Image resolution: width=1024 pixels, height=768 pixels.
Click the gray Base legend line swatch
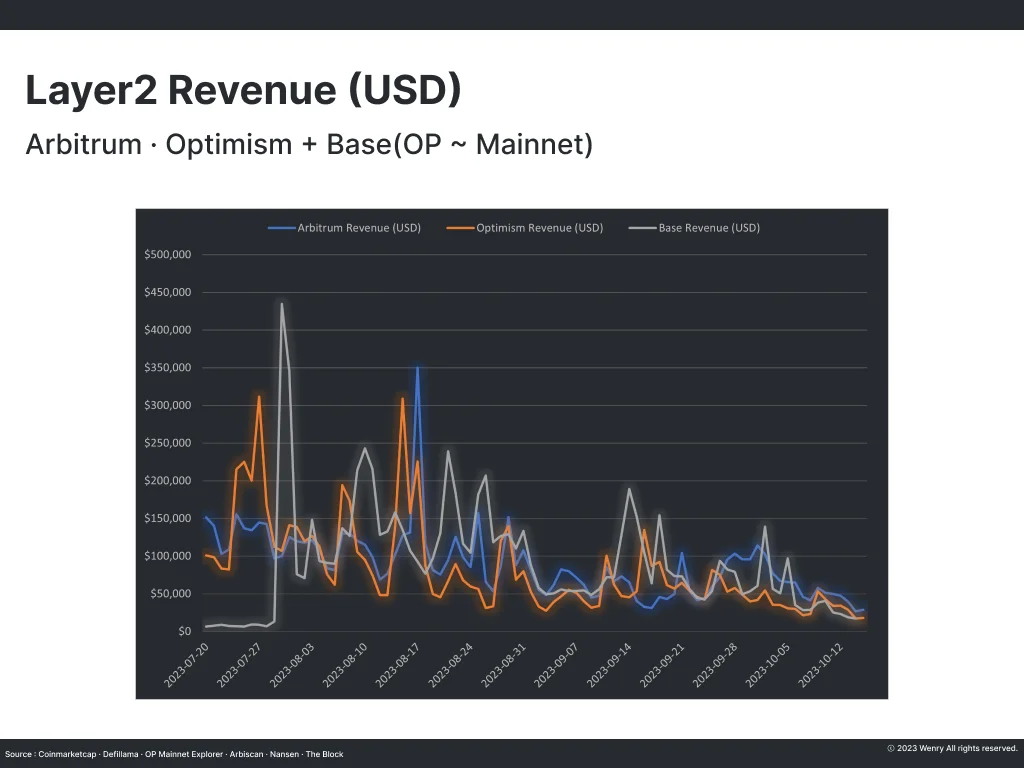(642, 228)
